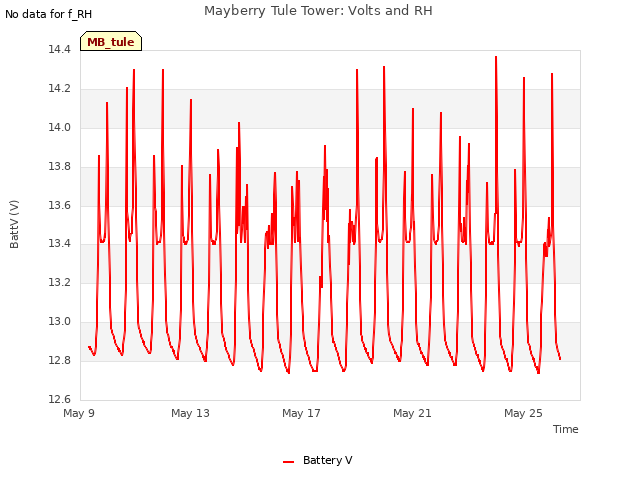
Task: Click the 12.8 y-axis tick label
Action: tap(60, 360)
